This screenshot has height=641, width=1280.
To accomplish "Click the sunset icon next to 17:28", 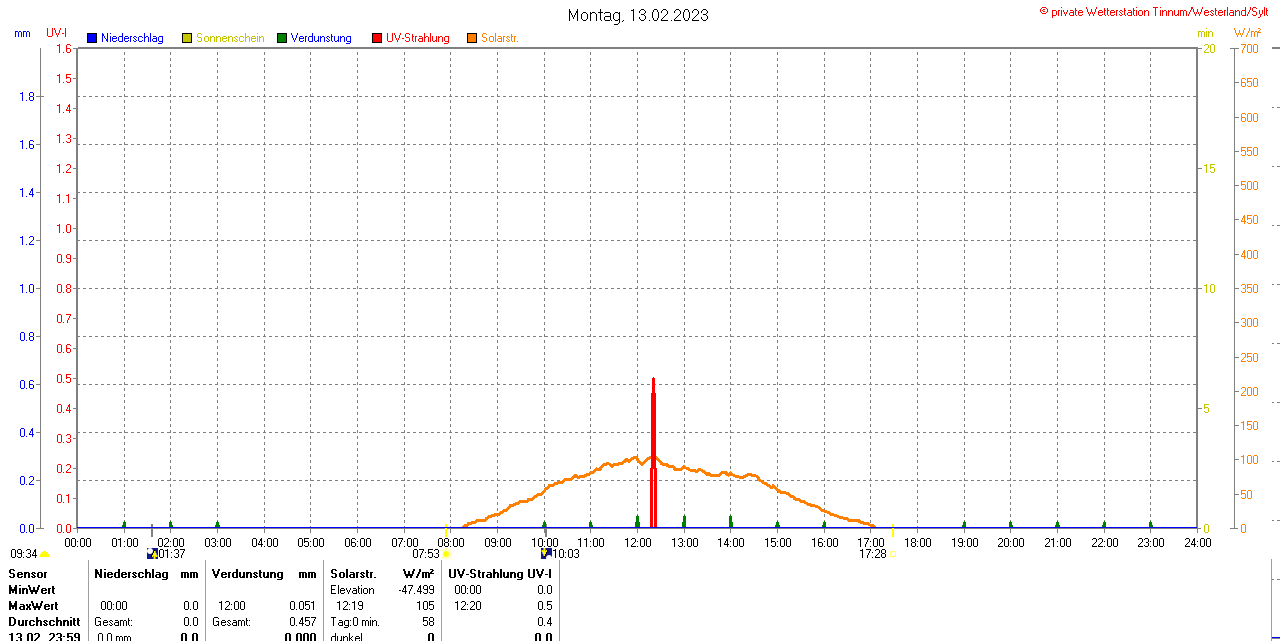I will tap(892, 554).
